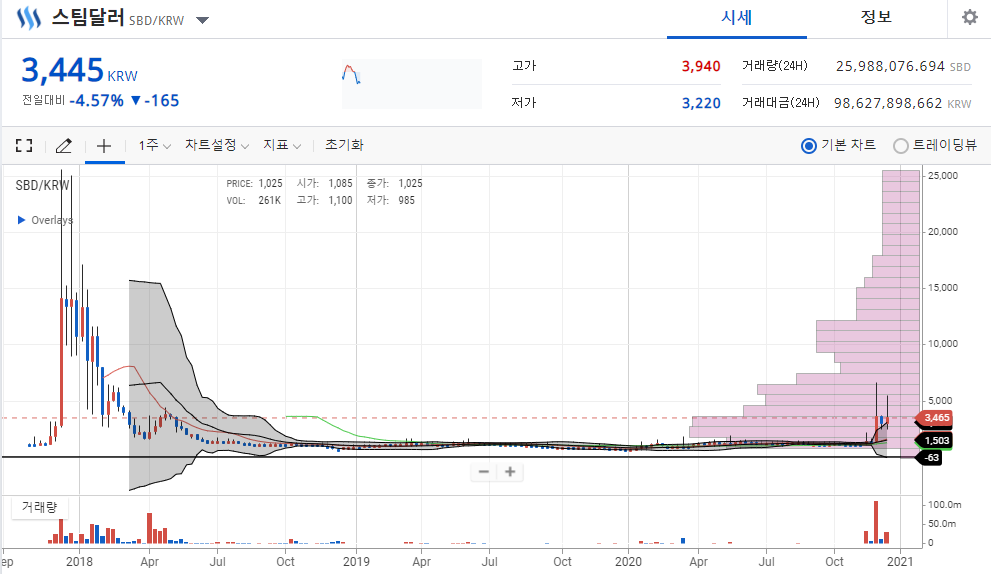
Task: Open the 지표 indicators dropdown
Action: pos(282,145)
